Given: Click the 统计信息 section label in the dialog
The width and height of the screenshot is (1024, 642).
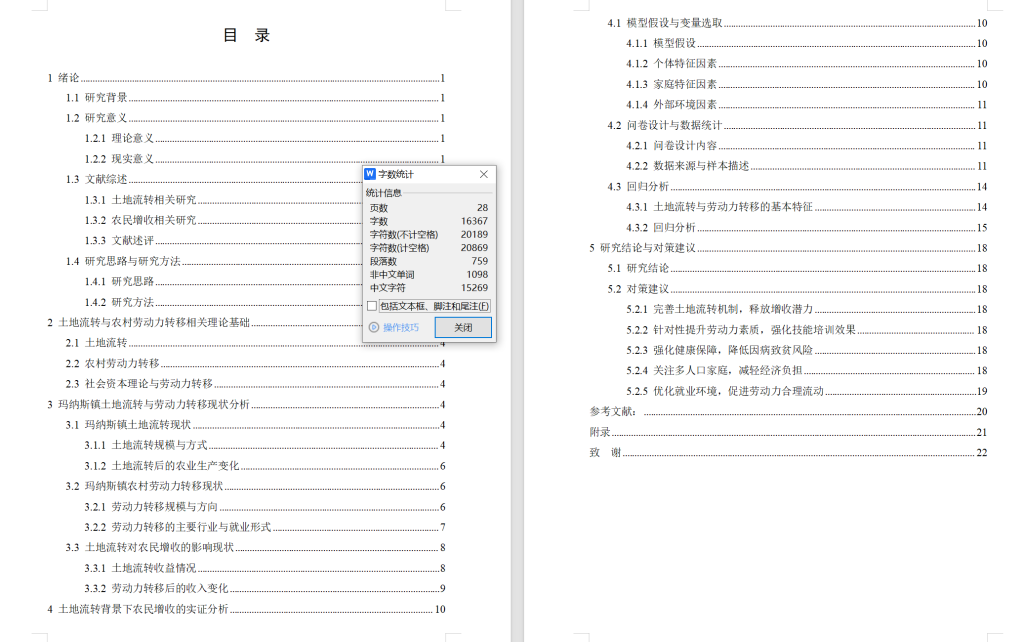Looking at the screenshot, I should (x=383, y=192).
